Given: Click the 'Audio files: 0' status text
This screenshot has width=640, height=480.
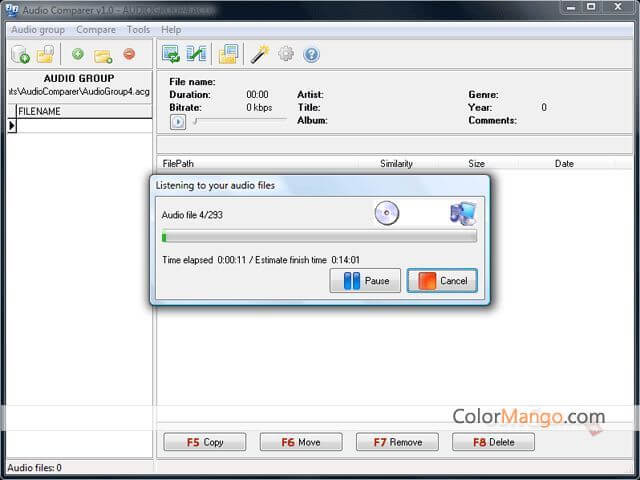Looking at the screenshot, I should click(35, 468).
